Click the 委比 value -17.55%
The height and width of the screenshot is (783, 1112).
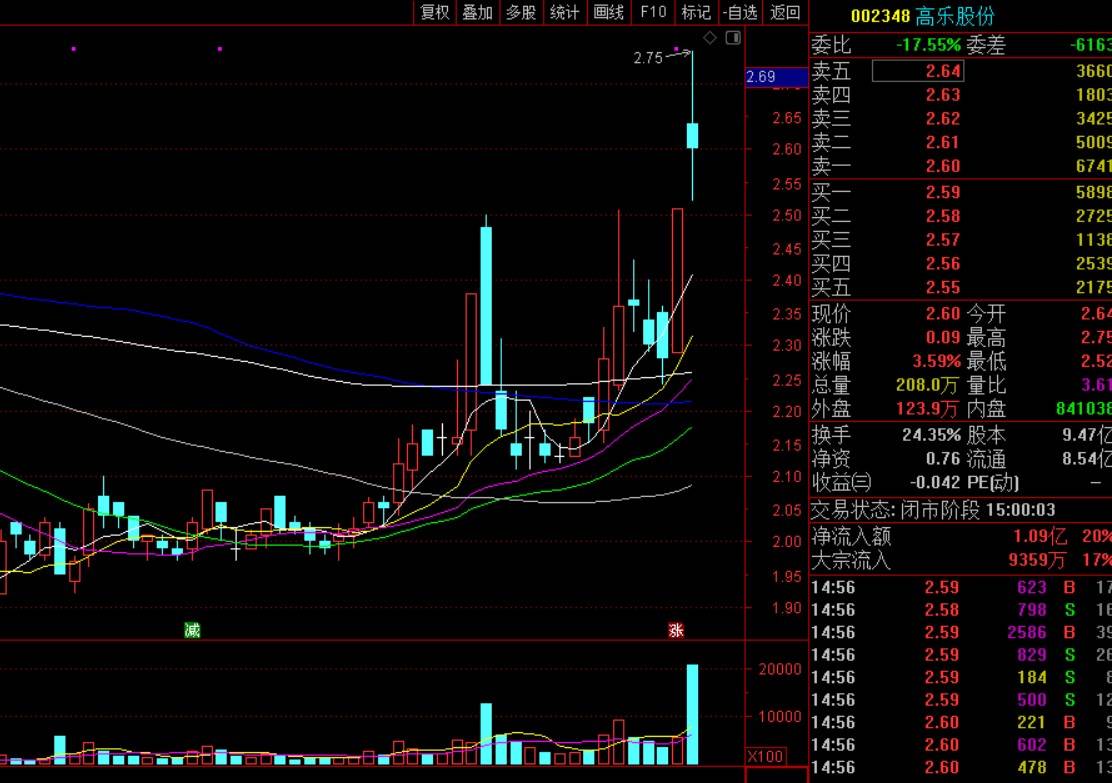(928, 45)
